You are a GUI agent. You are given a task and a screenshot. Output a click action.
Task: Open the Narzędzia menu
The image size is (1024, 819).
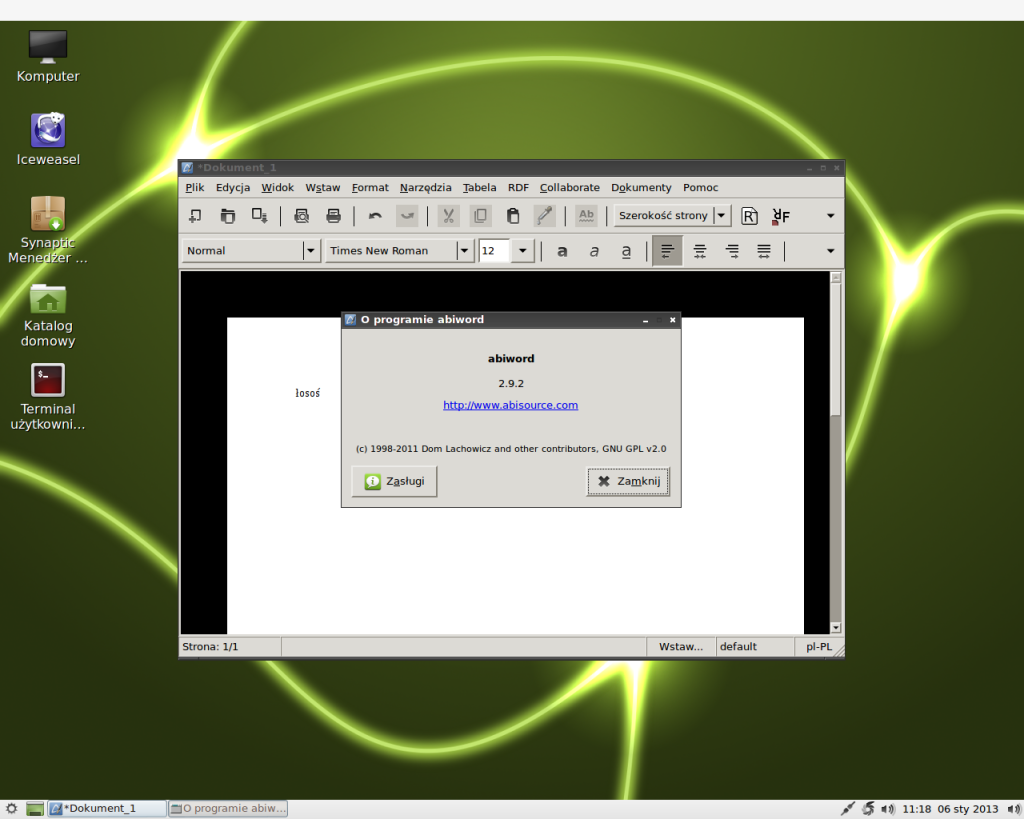(425, 187)
